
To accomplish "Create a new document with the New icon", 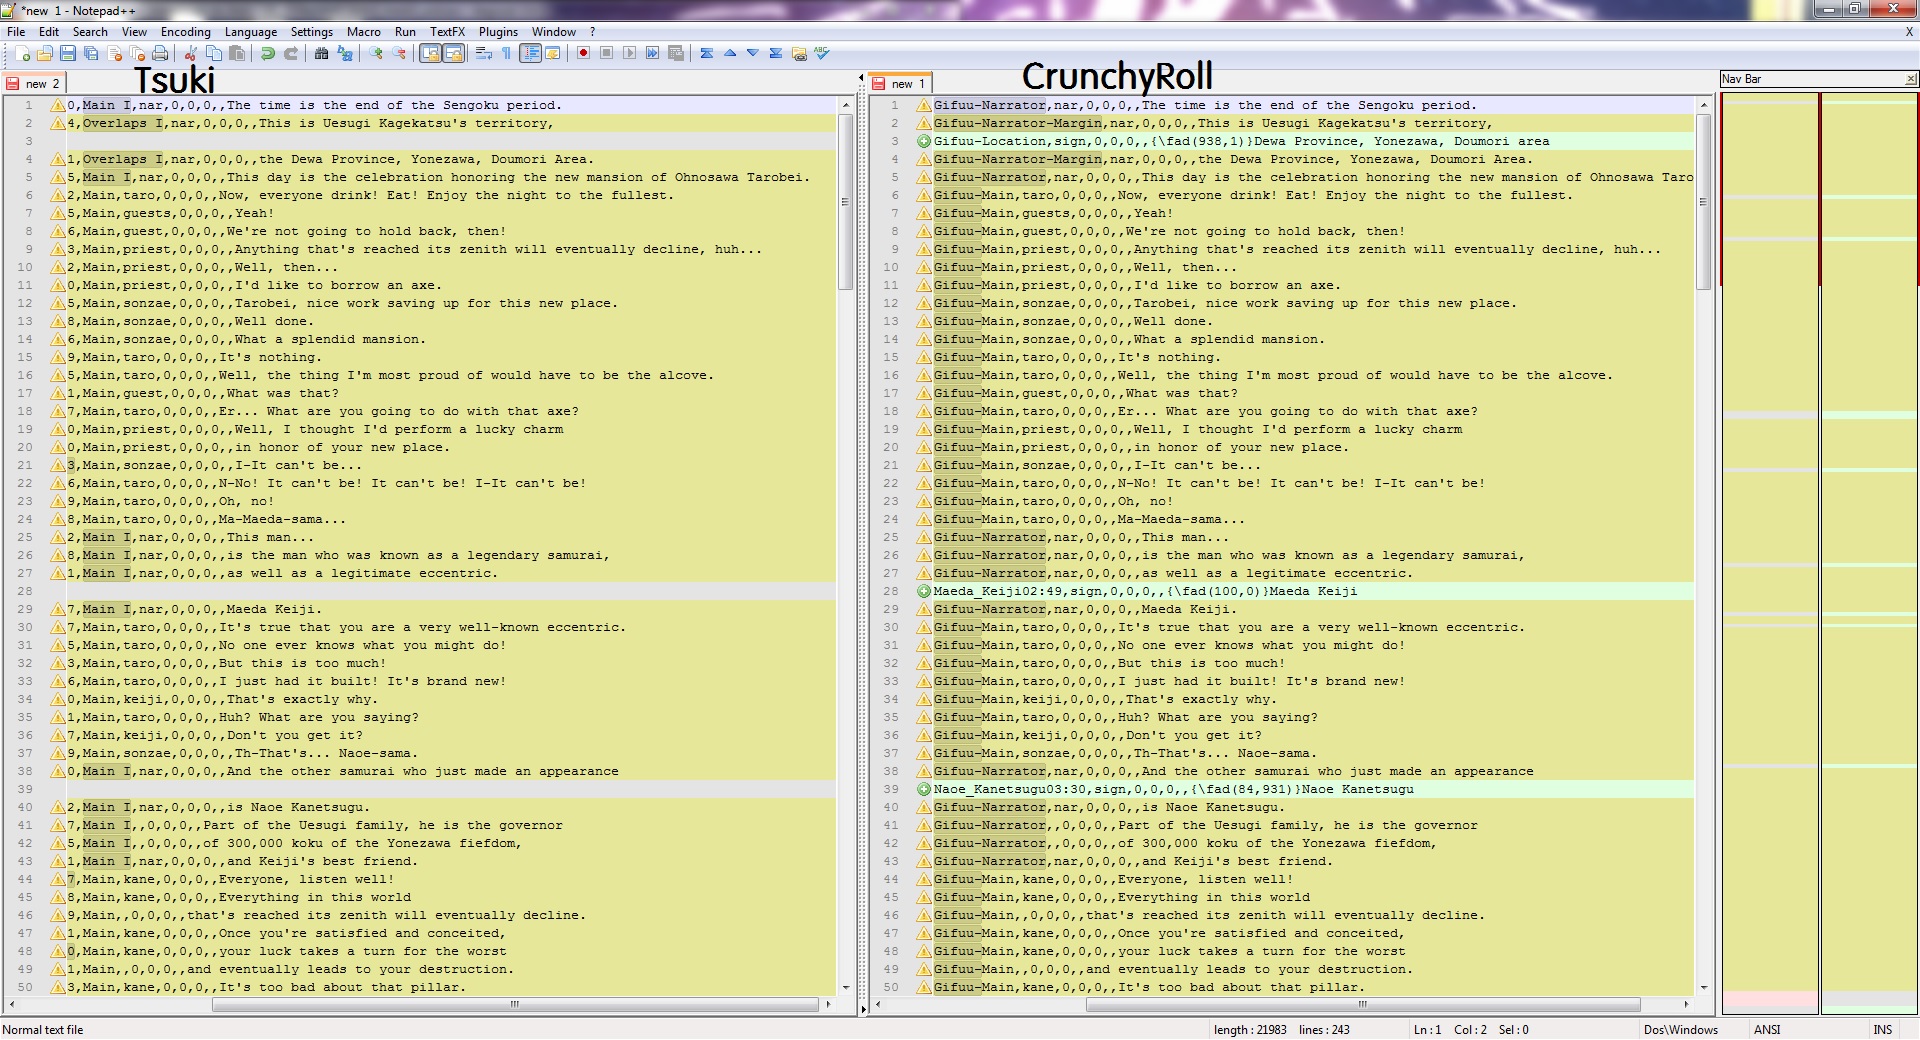I will point(22,54).
